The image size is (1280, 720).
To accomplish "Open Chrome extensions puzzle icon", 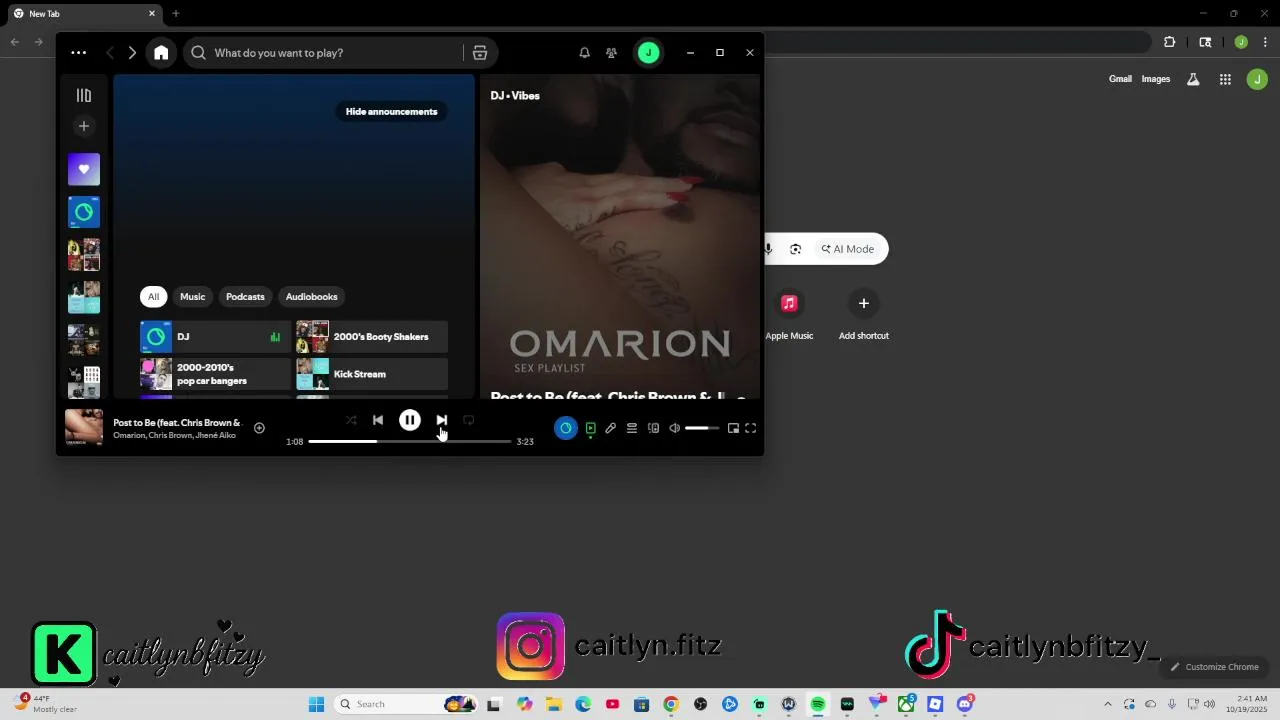I will click(x=1170, y=42).
